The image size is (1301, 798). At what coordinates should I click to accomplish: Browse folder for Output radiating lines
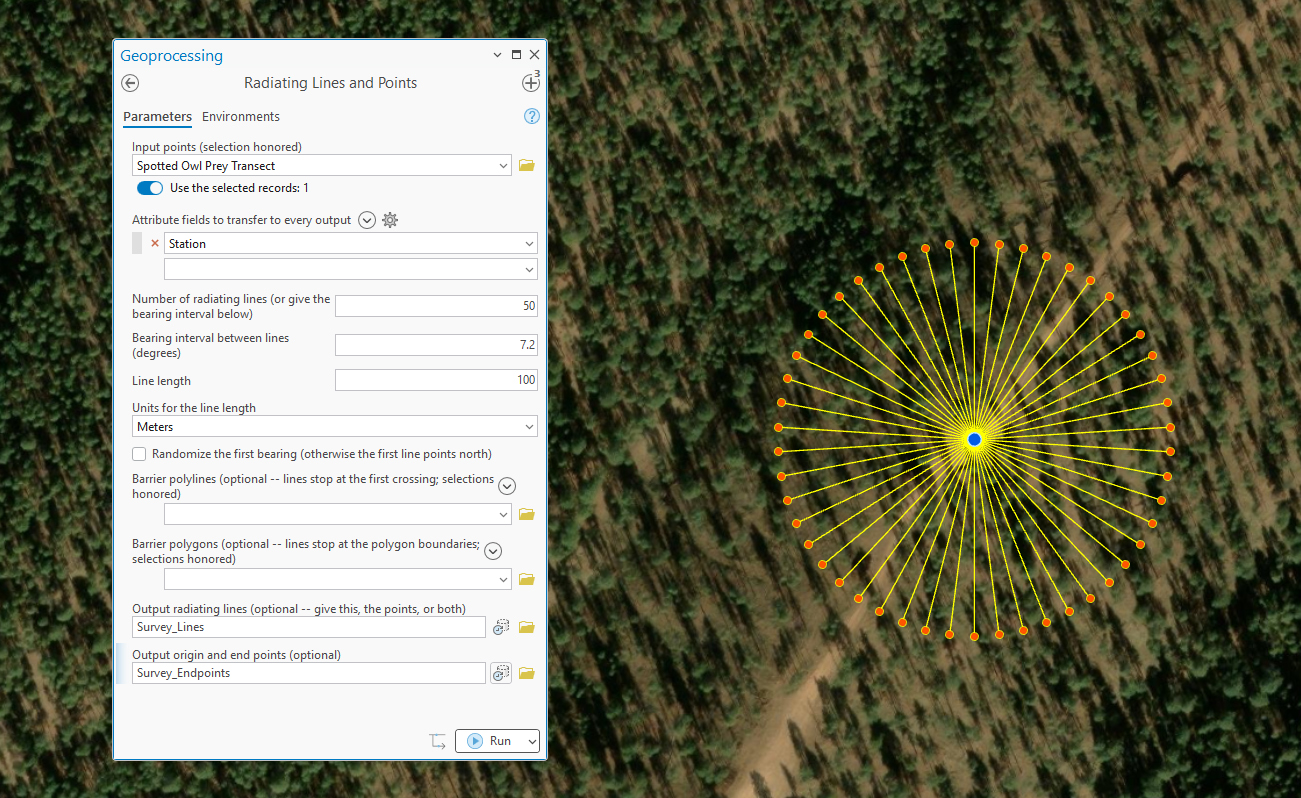(527, 627)
